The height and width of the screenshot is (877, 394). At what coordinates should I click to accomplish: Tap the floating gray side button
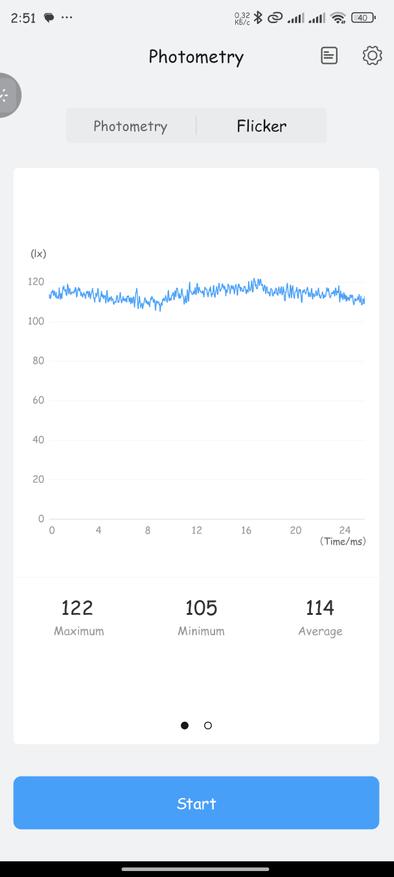coord(8,95)
